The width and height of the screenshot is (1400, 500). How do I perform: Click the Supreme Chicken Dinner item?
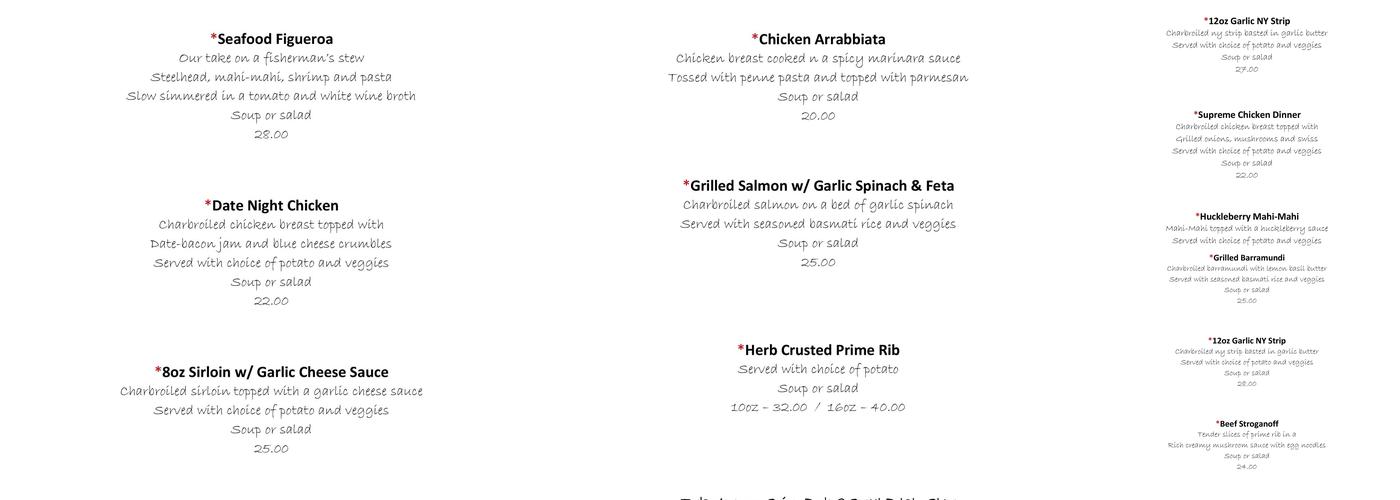[x=1247, y=115]
